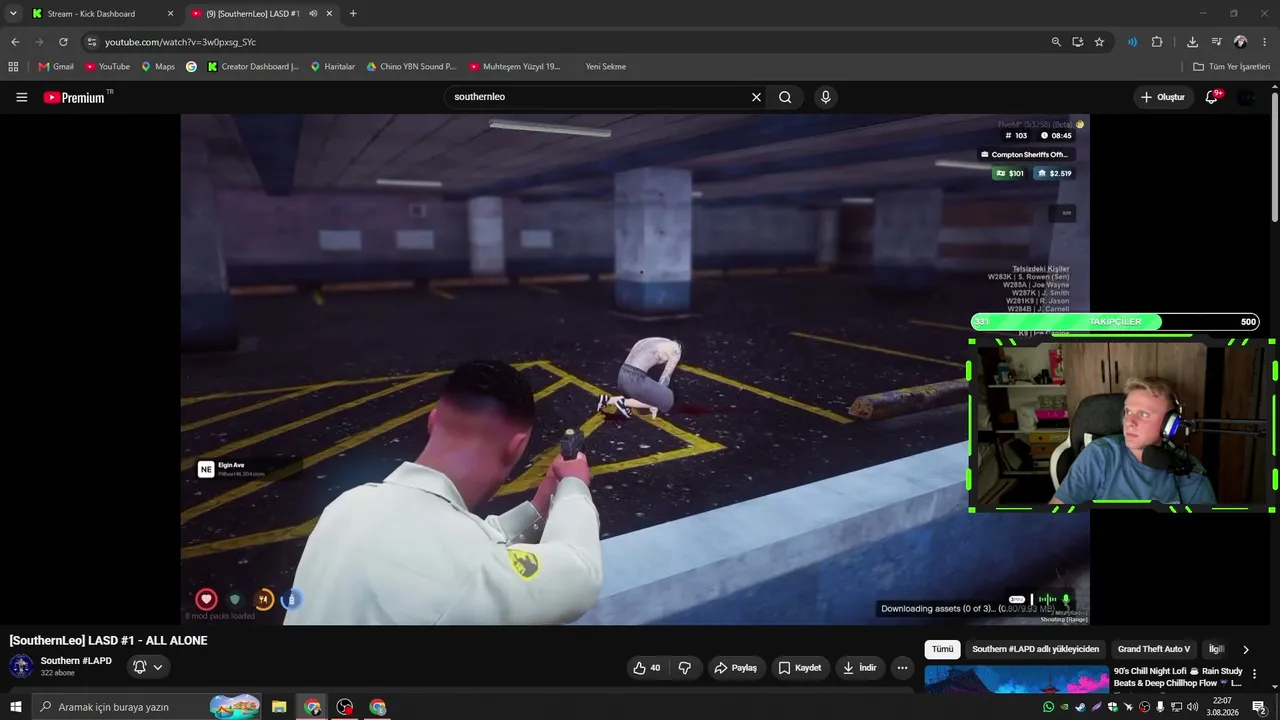
Task: Select the Southern #LAPD adlı yükleyiciden chip
Action: coord(1035,649)
